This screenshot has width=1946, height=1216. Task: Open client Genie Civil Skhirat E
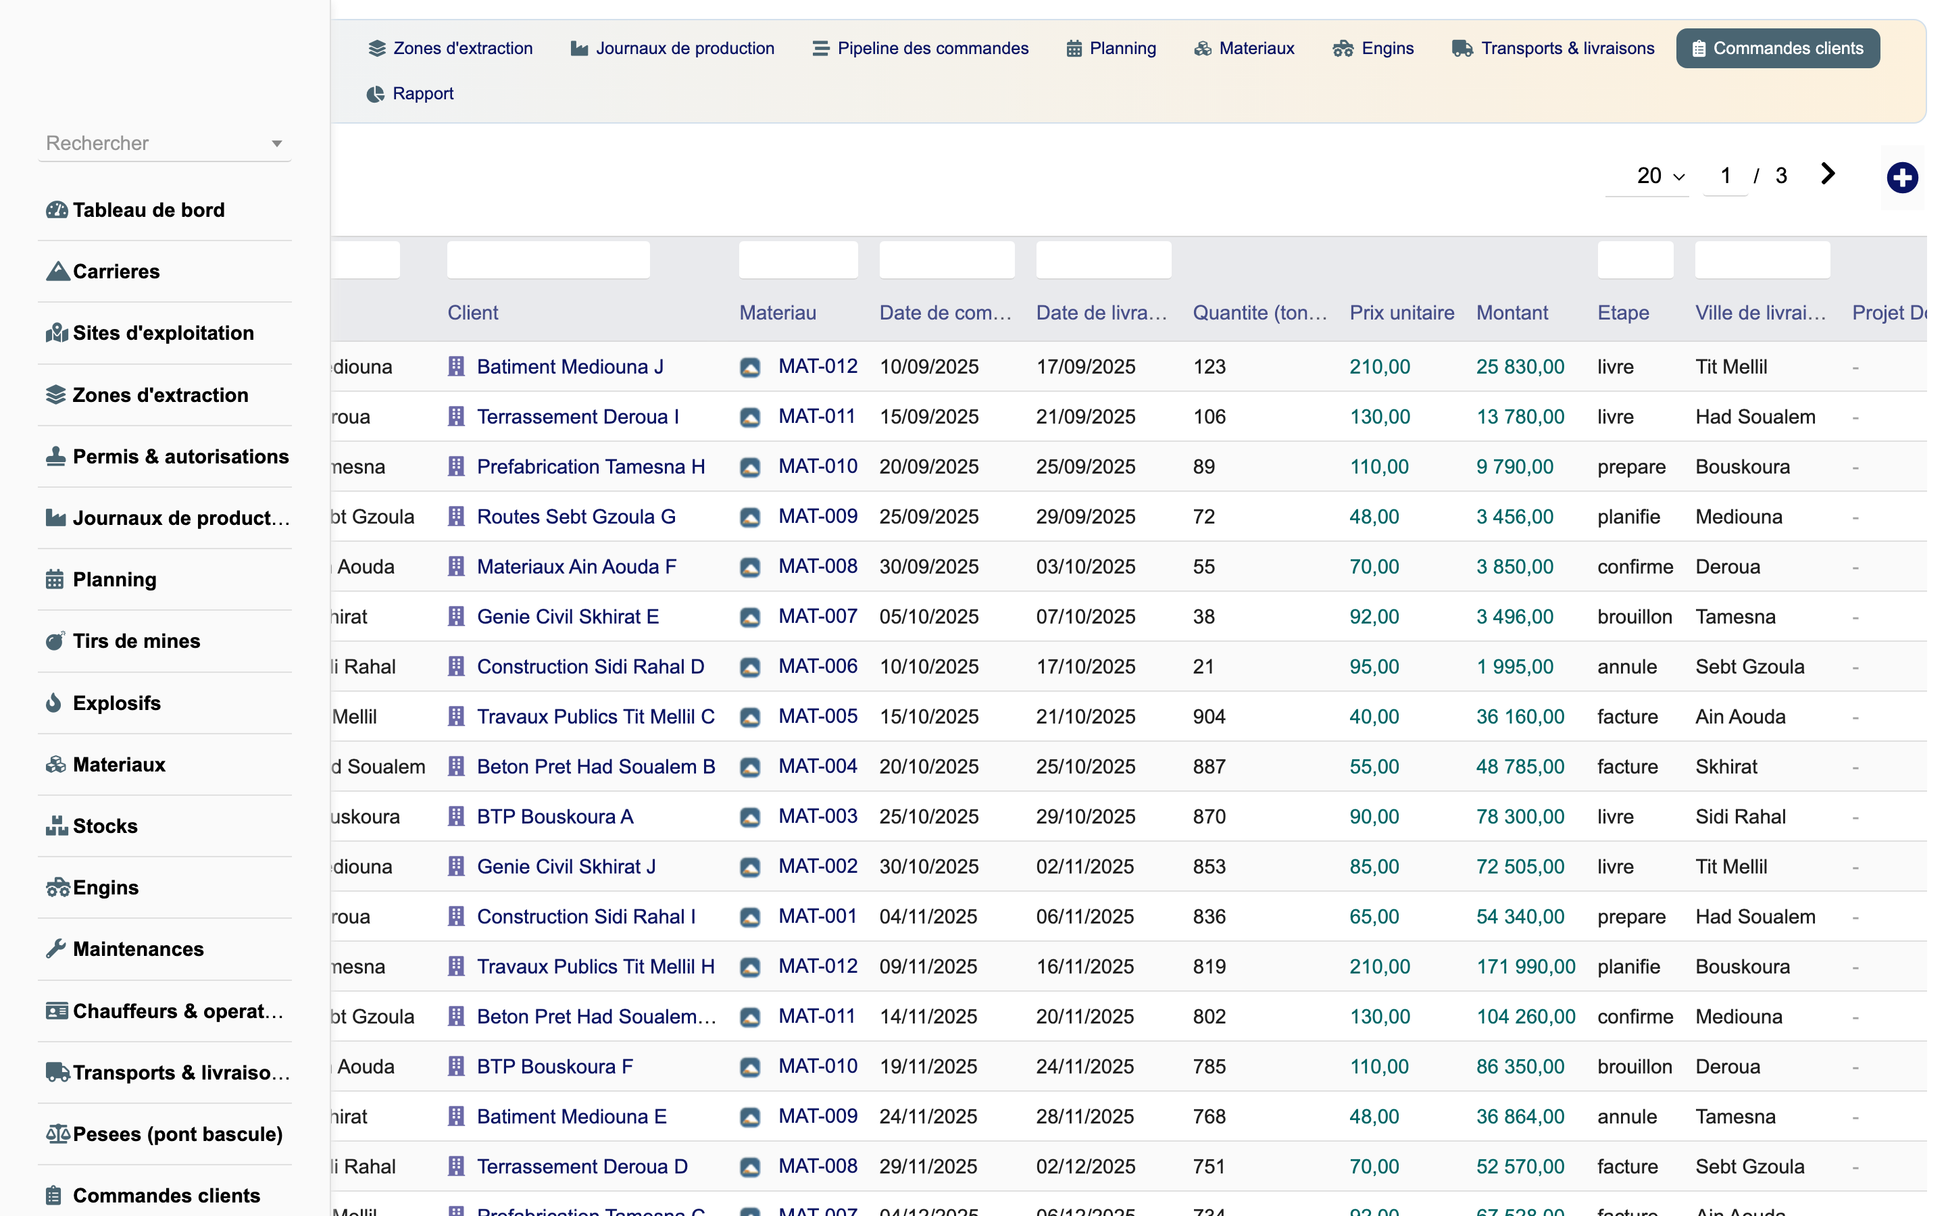pos(568,617)
